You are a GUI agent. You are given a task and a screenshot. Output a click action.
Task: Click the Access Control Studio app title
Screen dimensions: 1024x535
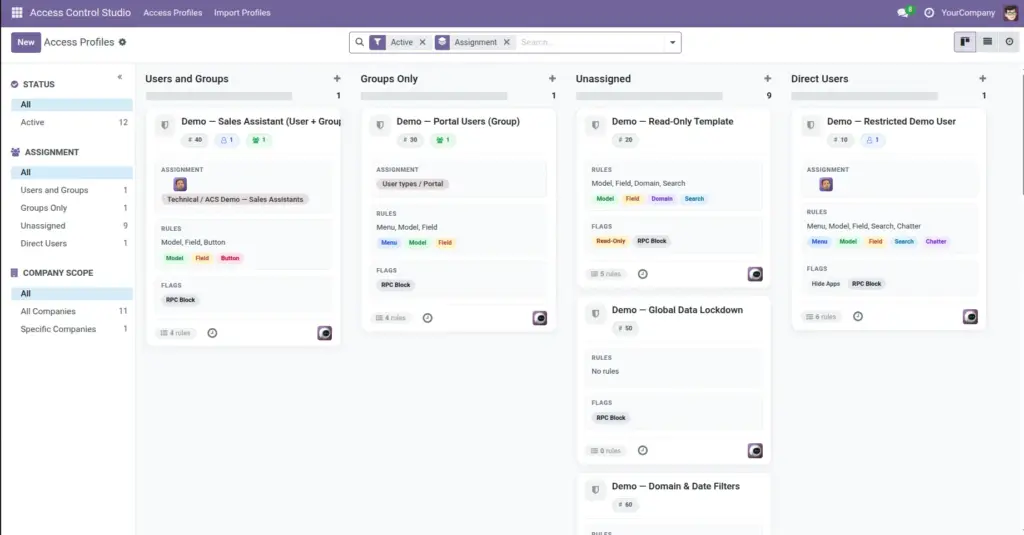pyautogui.click(x=80, y=12)
